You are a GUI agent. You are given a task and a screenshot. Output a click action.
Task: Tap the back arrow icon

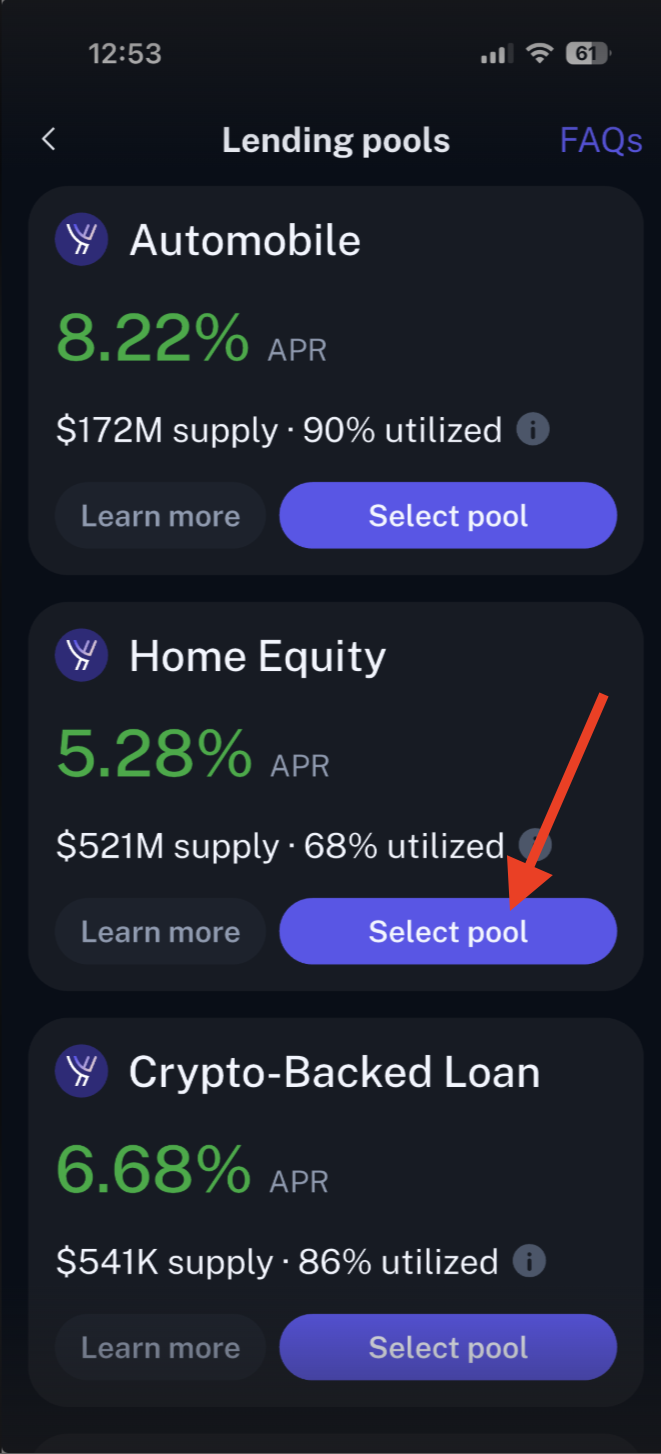[48, 140]
